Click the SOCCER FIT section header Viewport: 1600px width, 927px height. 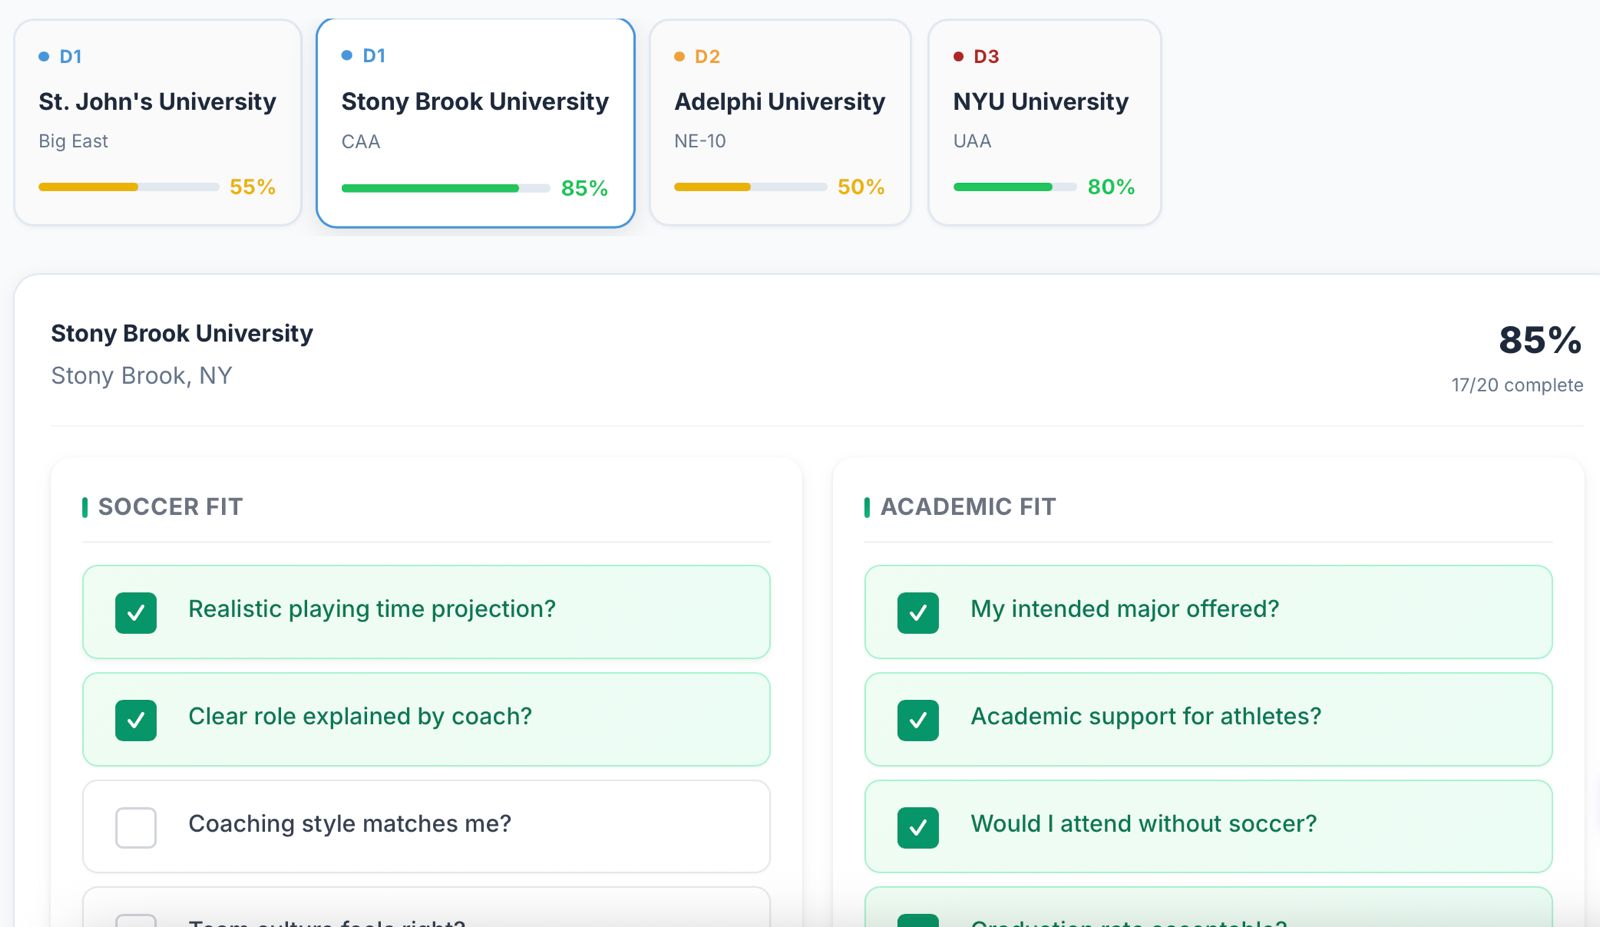point(170,507)
